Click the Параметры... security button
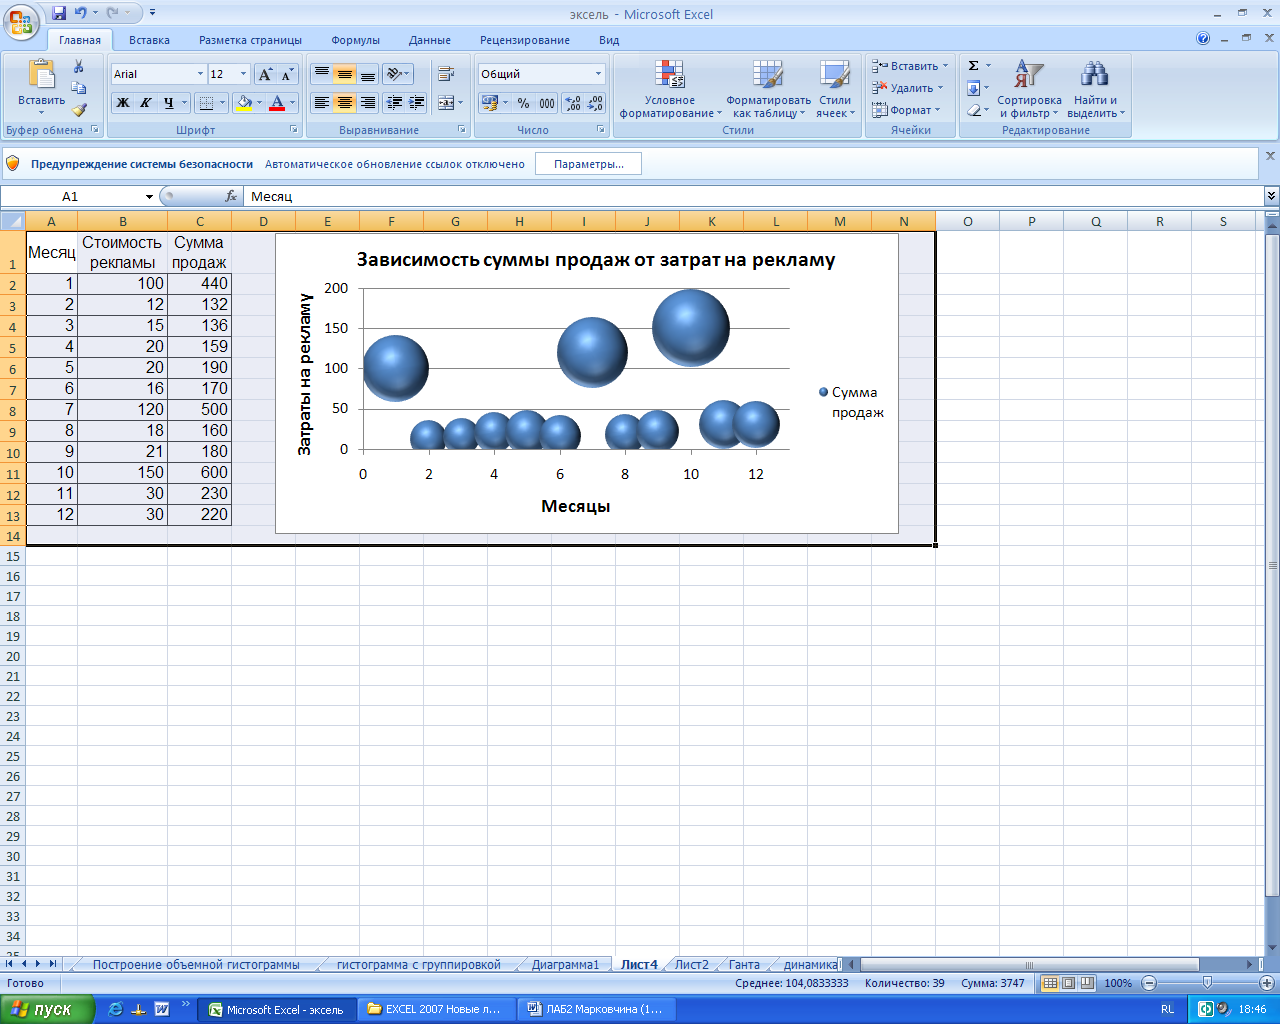The height and width of the screenshot is (1024, 1280). [x=588, y=164]
